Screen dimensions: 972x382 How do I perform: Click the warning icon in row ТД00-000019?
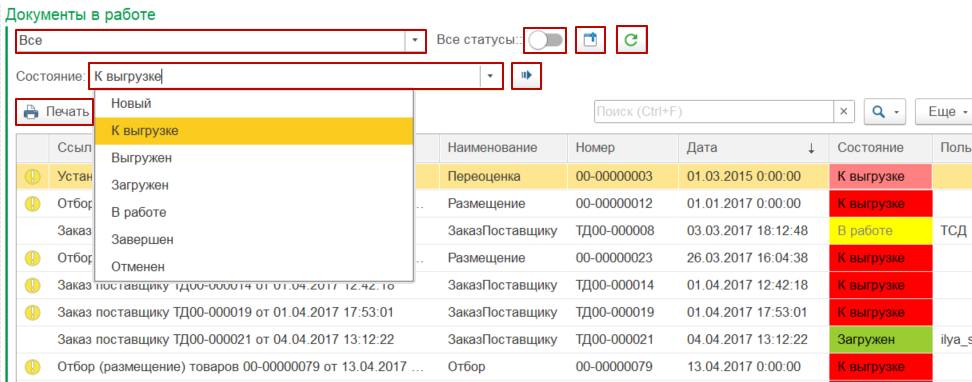[x=32, y=312]
